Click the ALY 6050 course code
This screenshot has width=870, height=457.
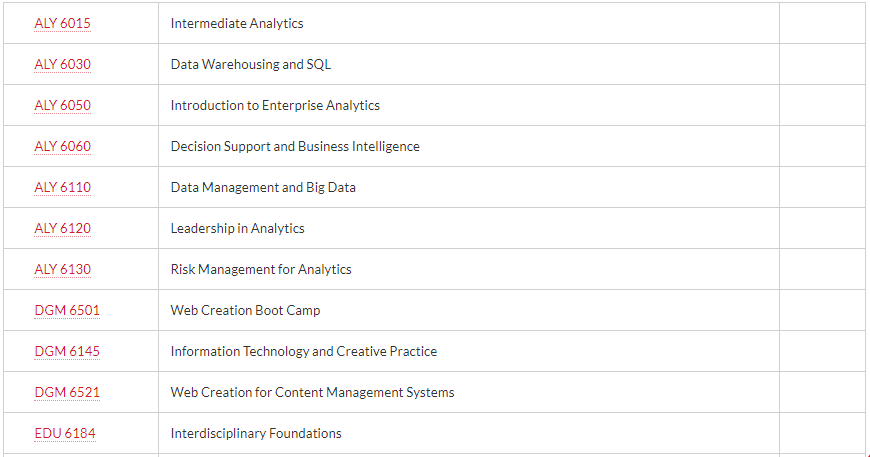62,105
